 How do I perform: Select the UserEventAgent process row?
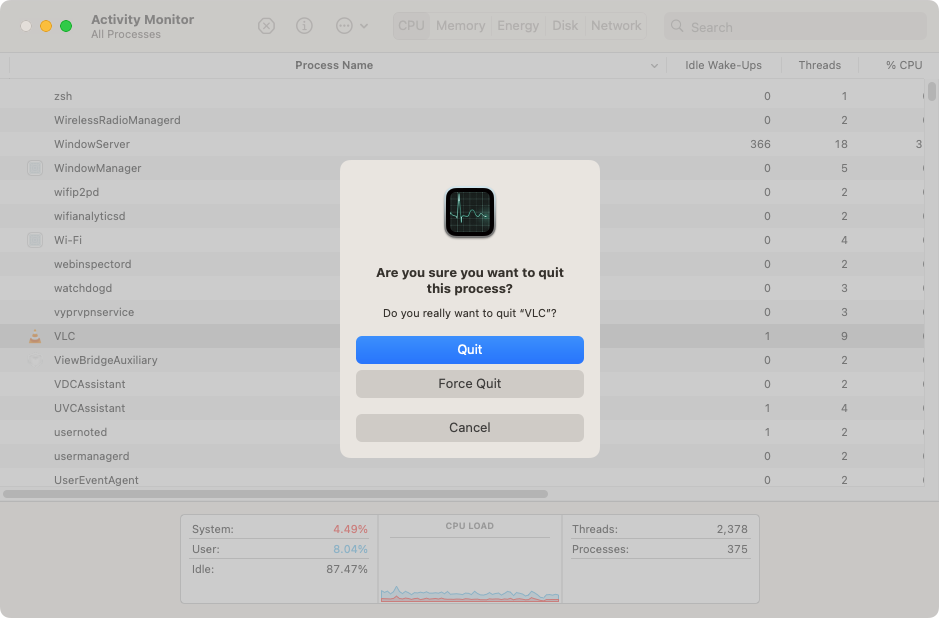click(461, 479)
